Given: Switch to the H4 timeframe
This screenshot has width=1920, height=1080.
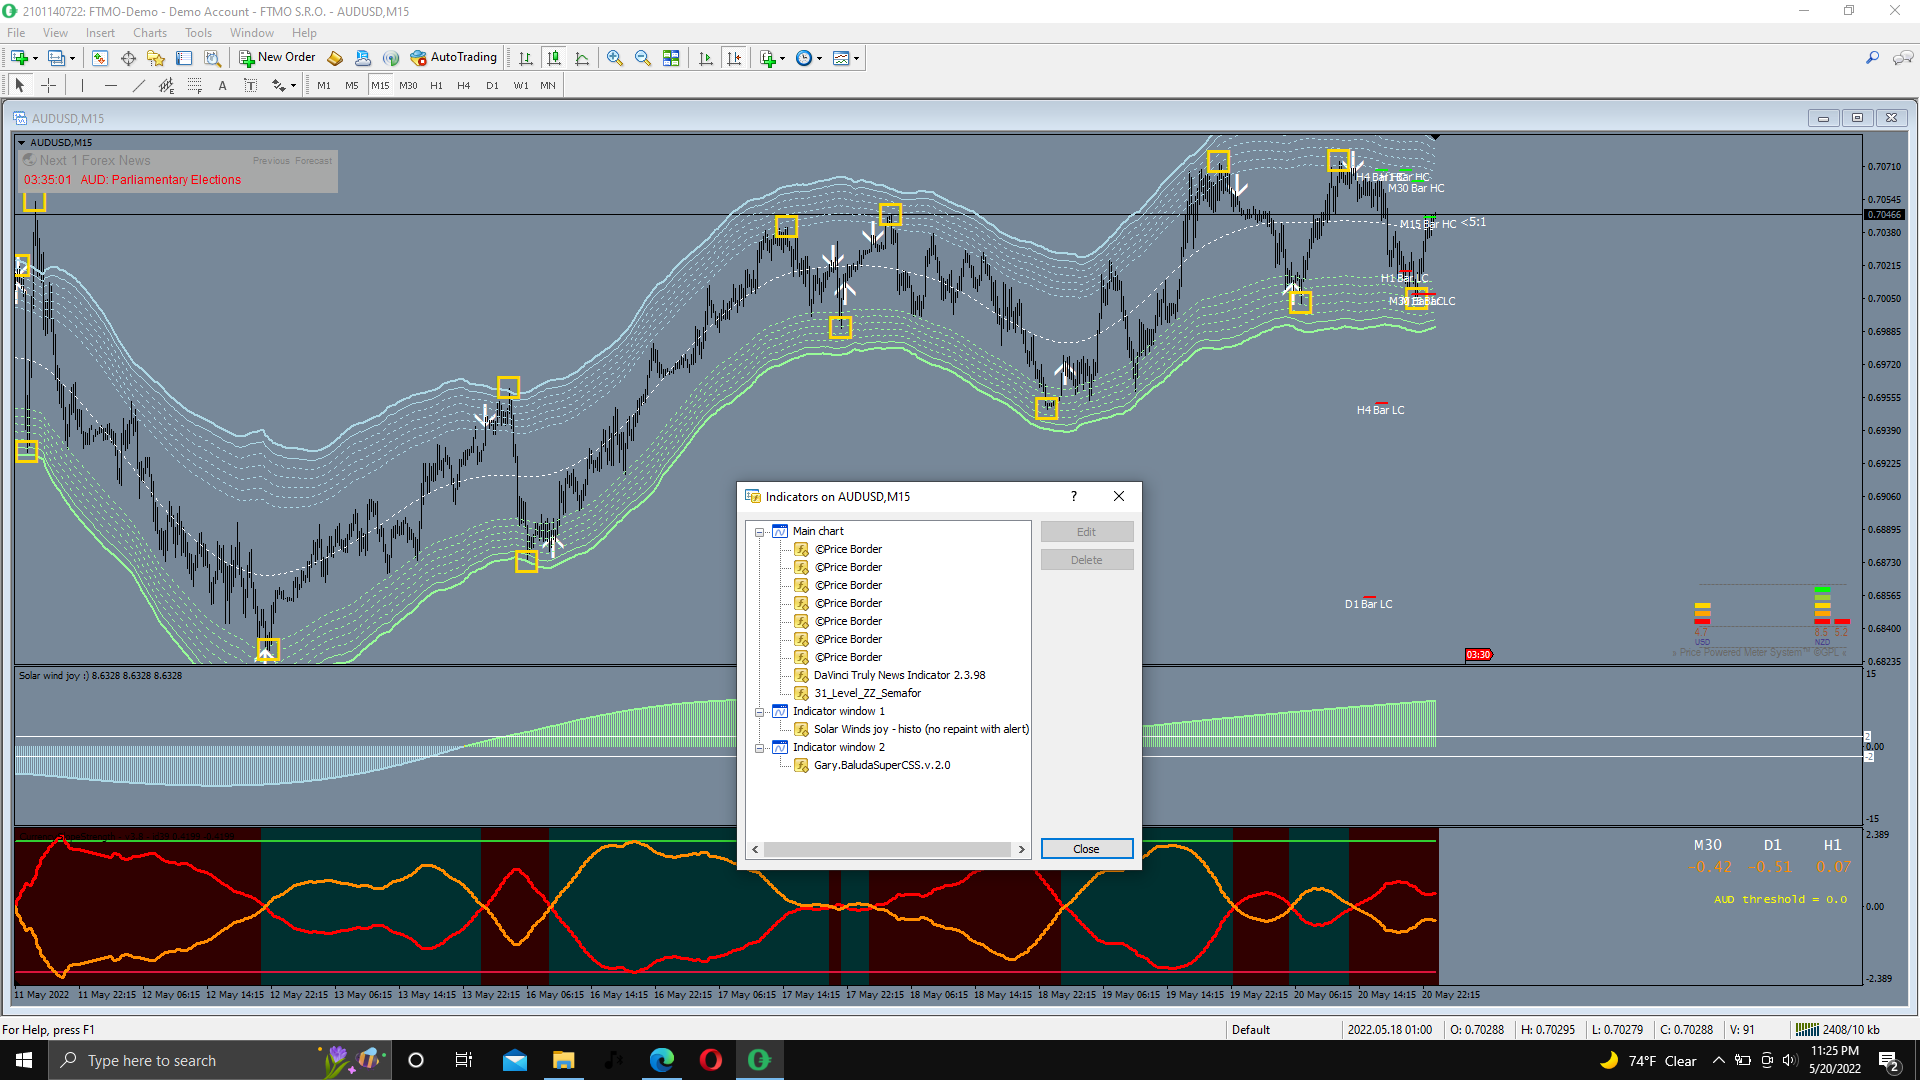Looking at the screenshot, I should [x=463, y=86].
